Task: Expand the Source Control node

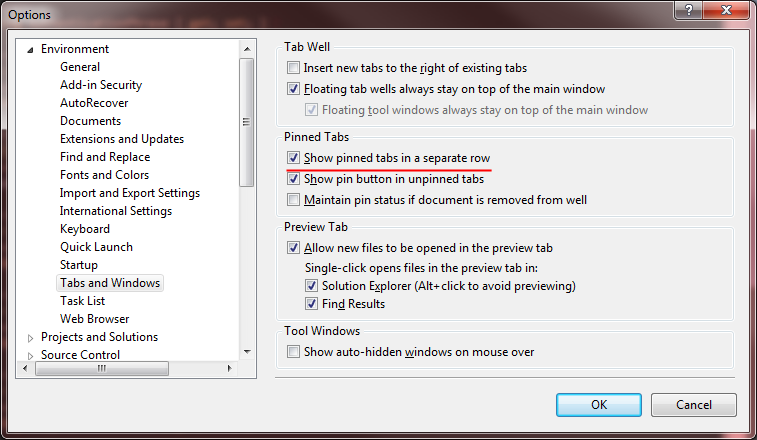Action: click(x=30, y=356)
